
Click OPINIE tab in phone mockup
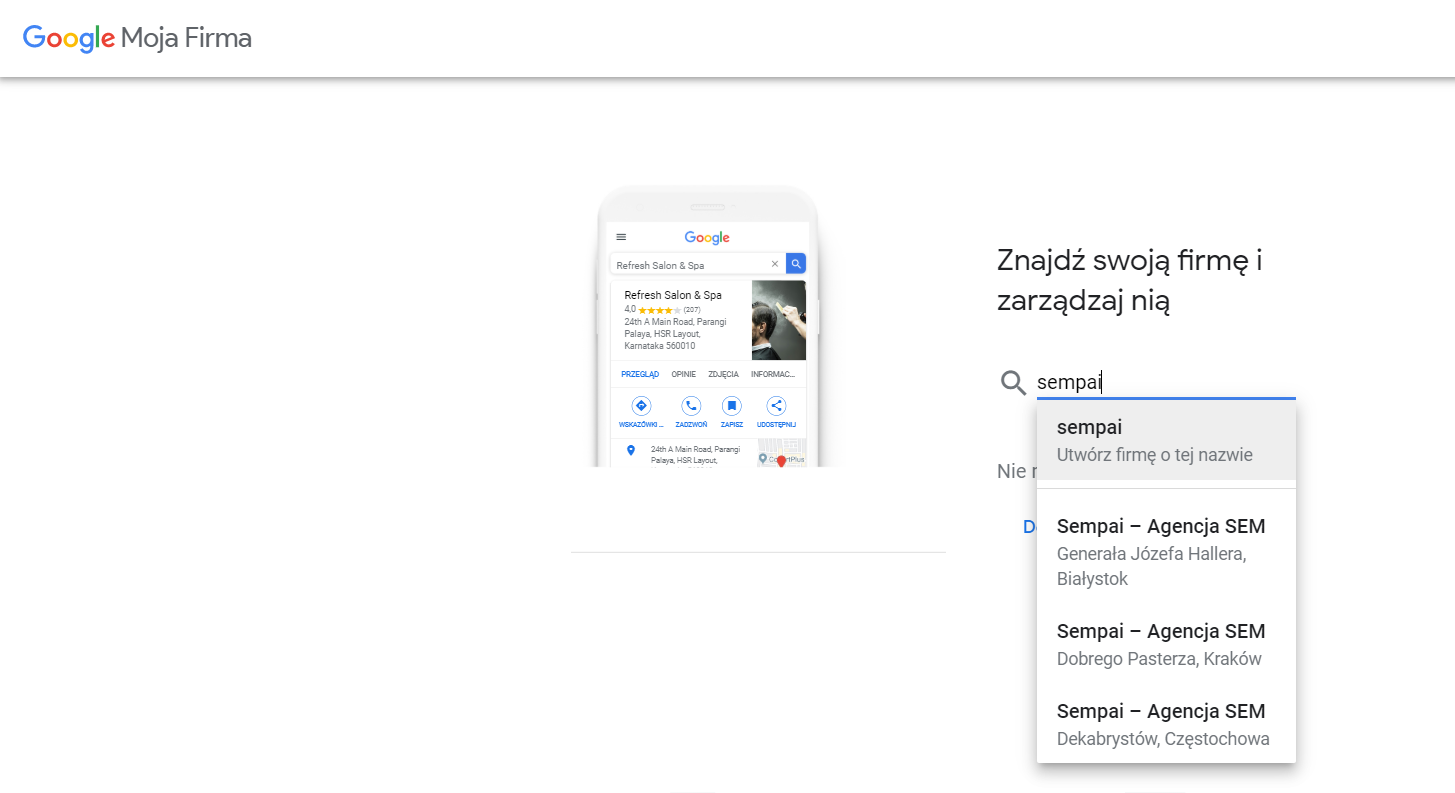(684, 374)
